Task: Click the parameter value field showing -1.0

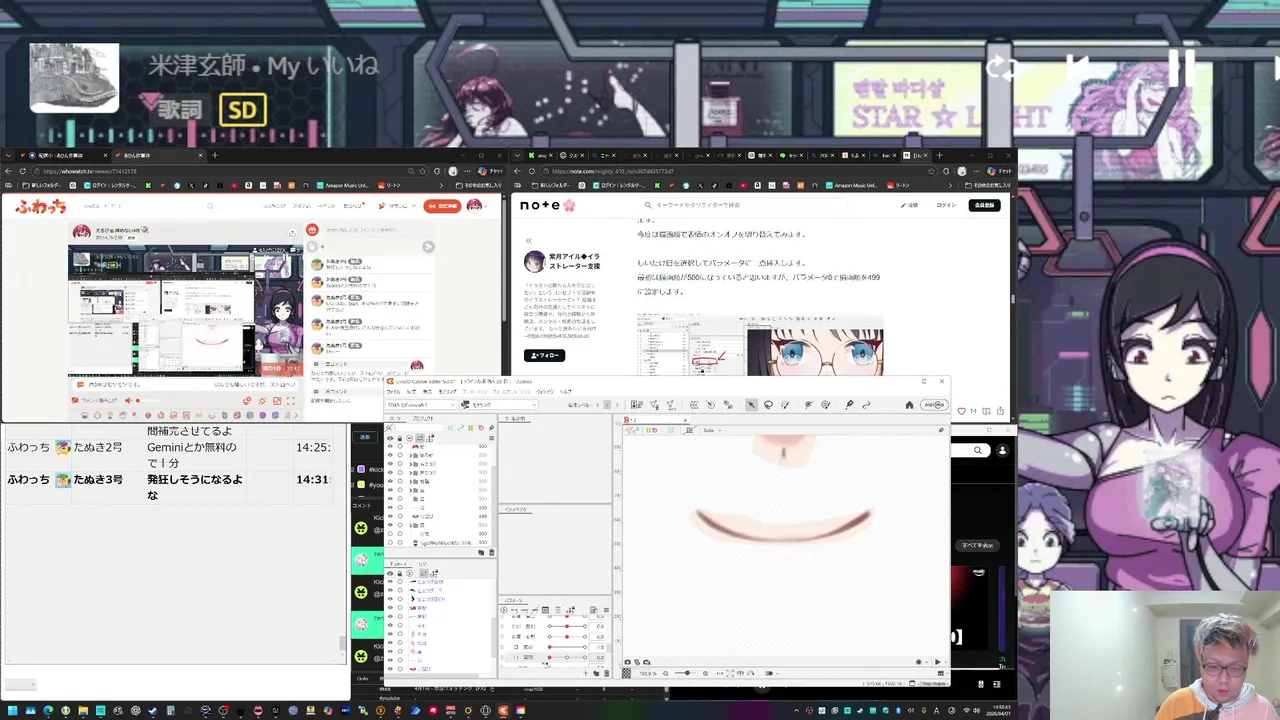Action: click(598, 647)
